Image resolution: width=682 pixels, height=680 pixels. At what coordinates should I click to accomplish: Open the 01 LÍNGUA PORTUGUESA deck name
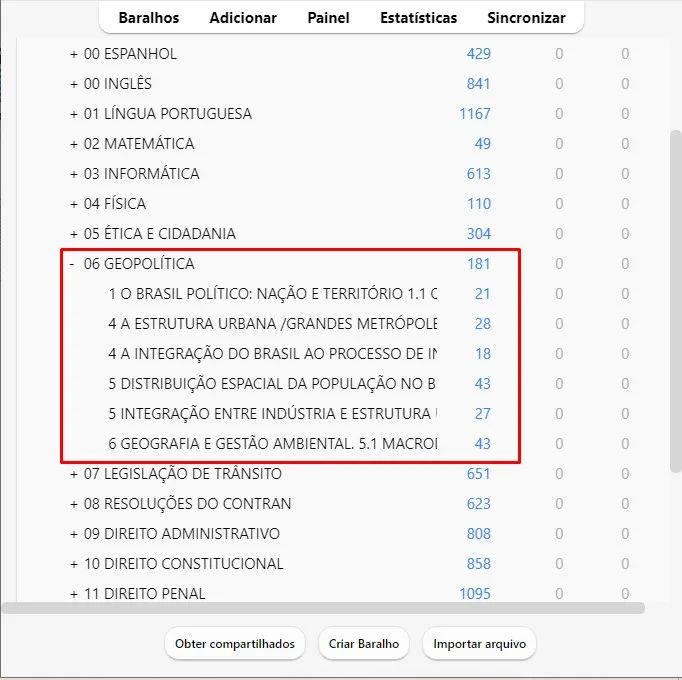[167, 114]
